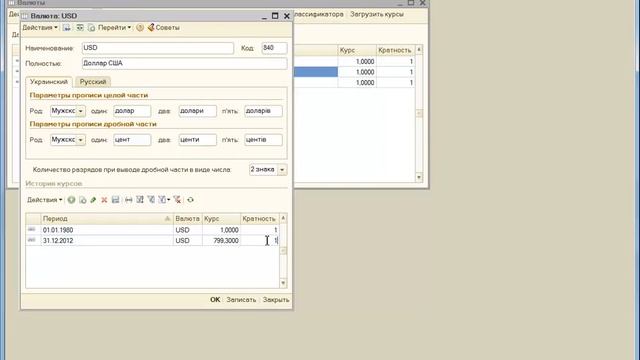
Task: Maximize the Валюта: USD window
Action: coord(275,16)
